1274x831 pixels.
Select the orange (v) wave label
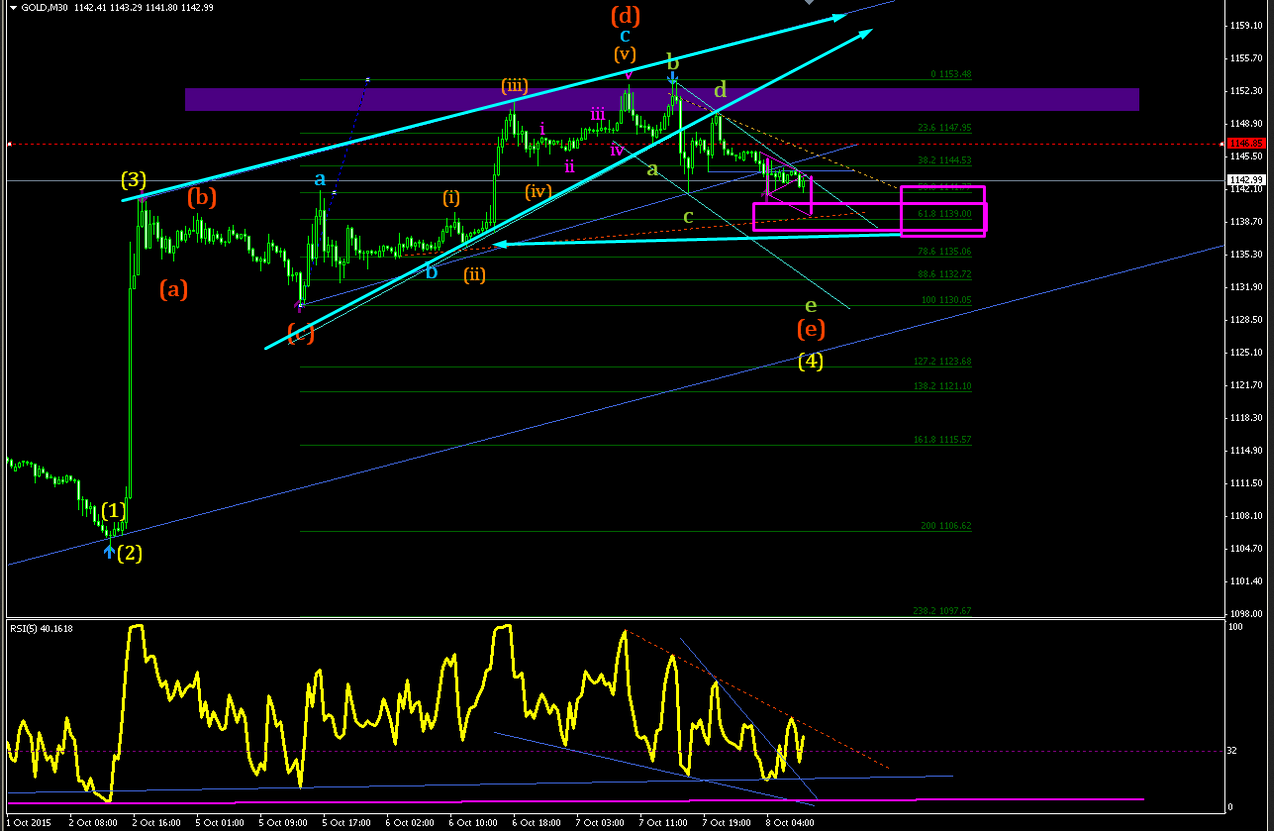625,54
